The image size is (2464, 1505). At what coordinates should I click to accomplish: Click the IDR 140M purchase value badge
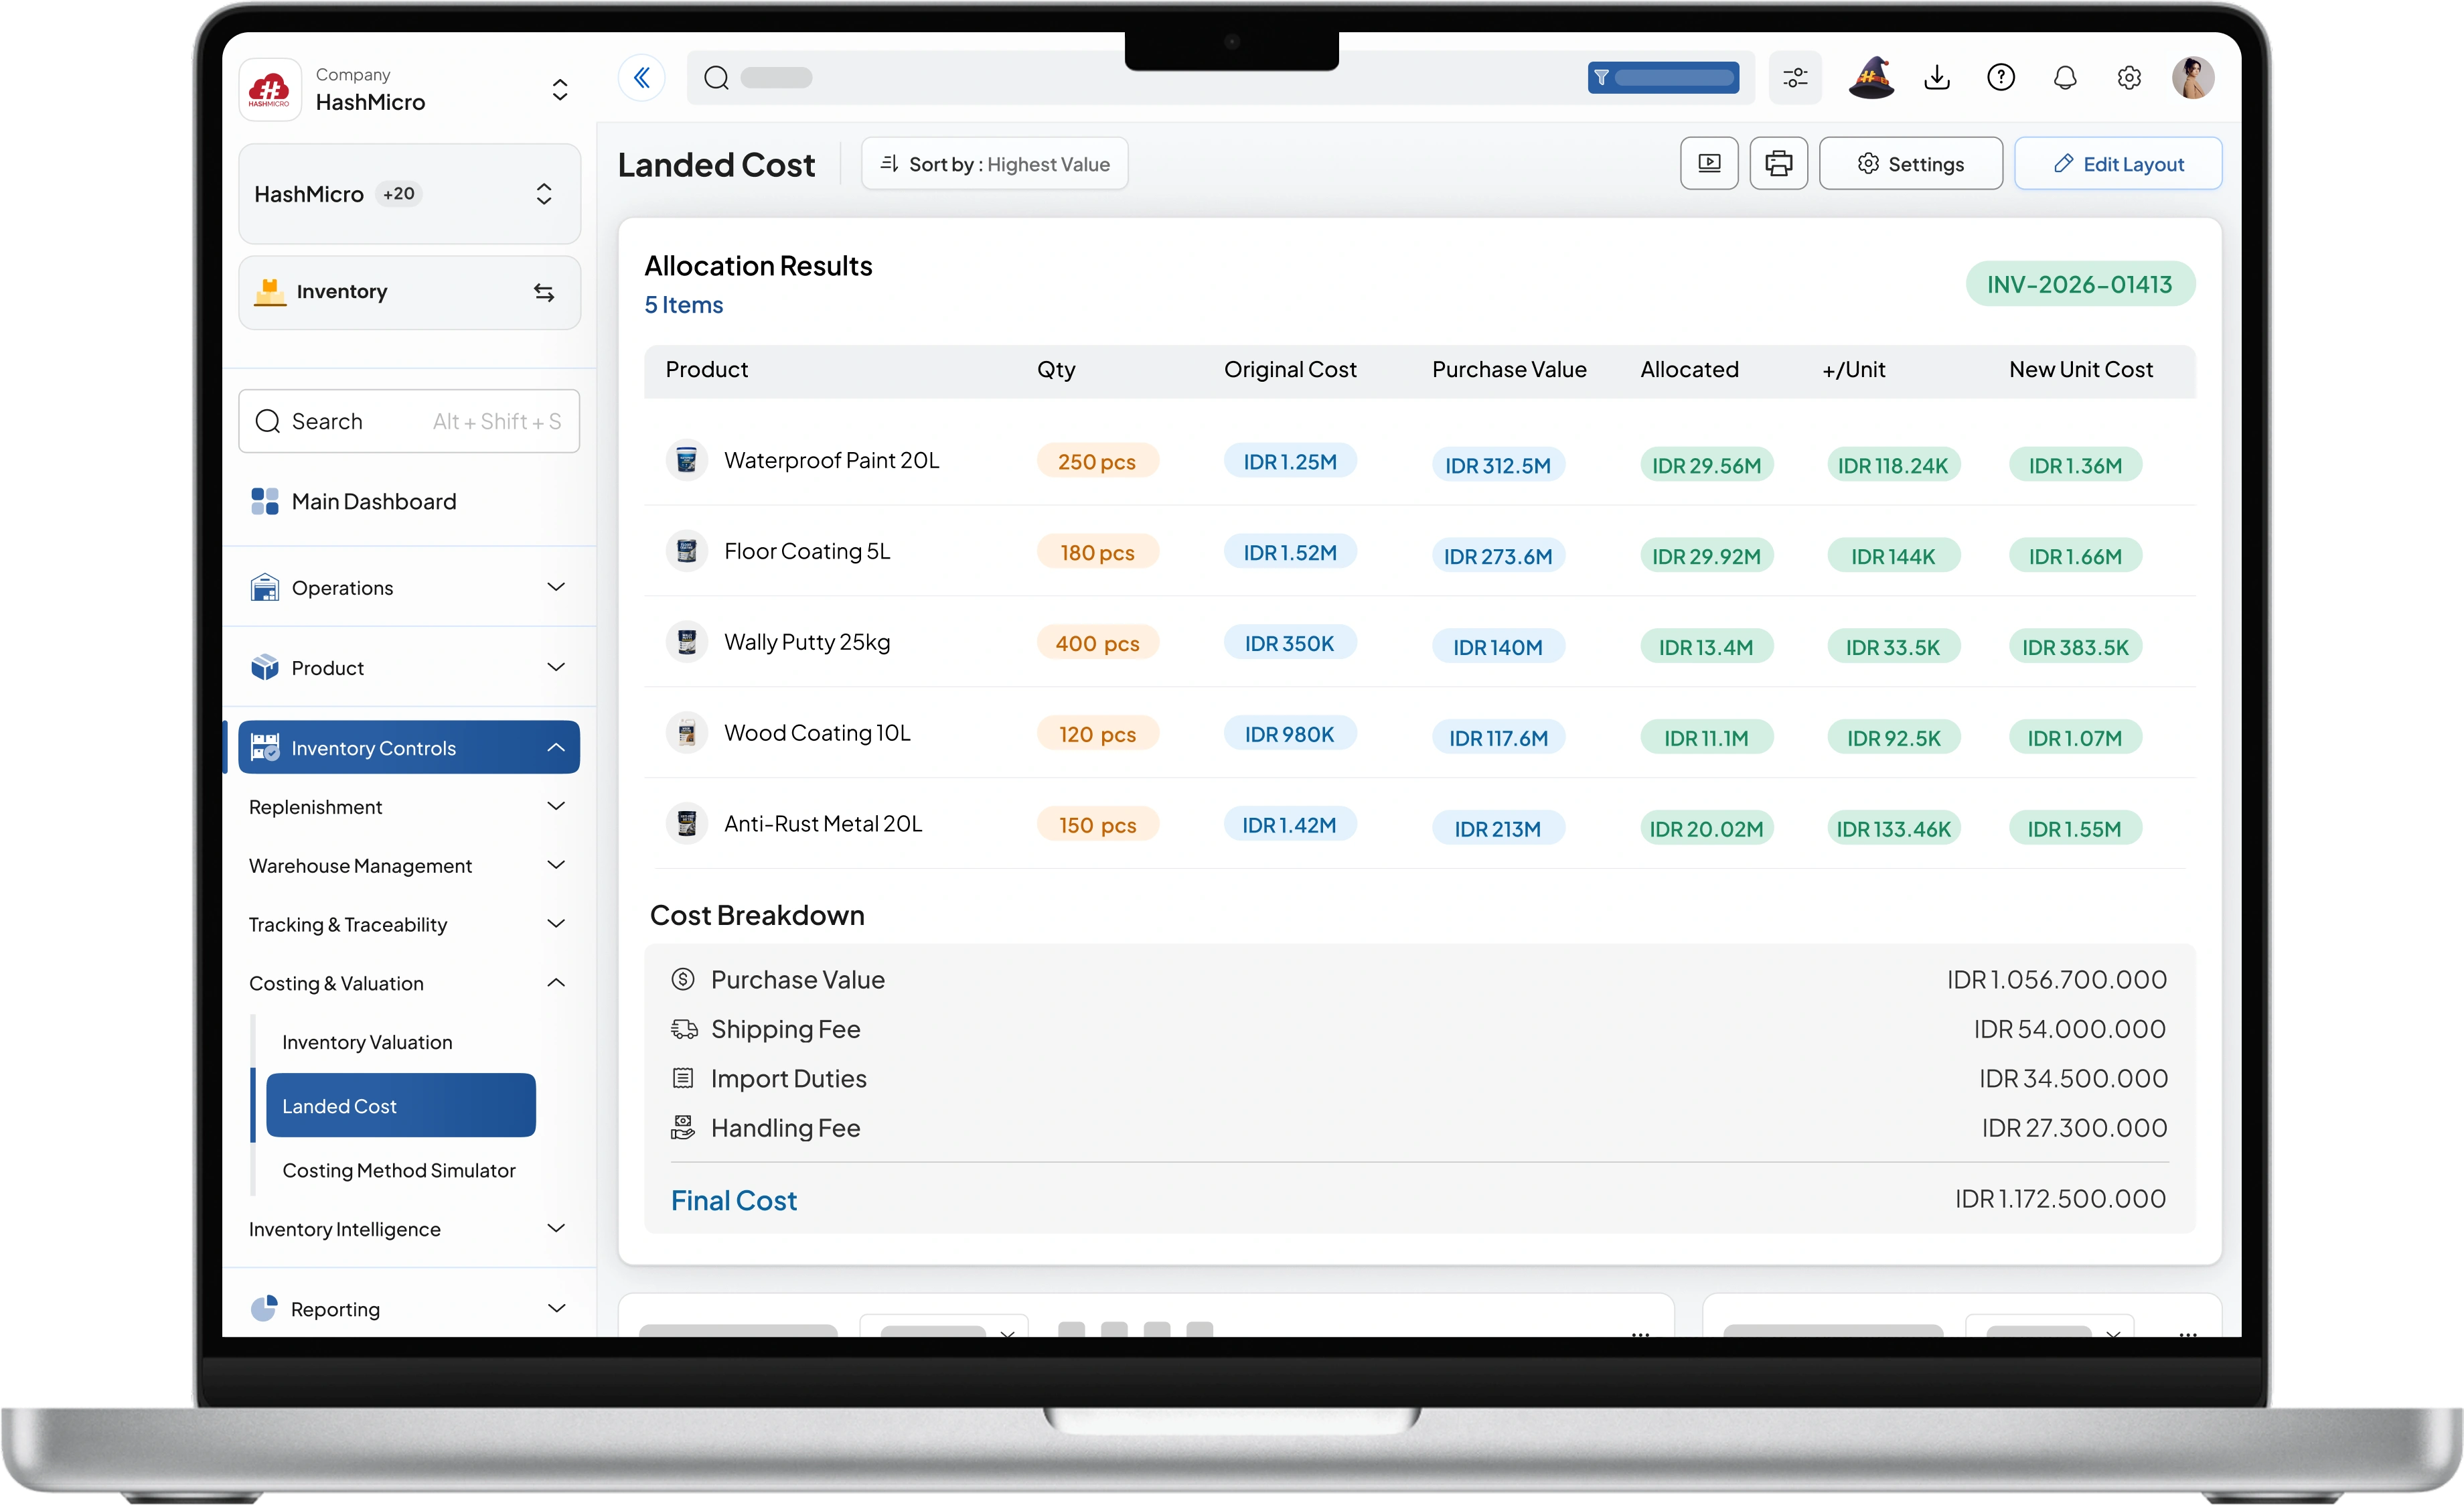[1498, 647]
